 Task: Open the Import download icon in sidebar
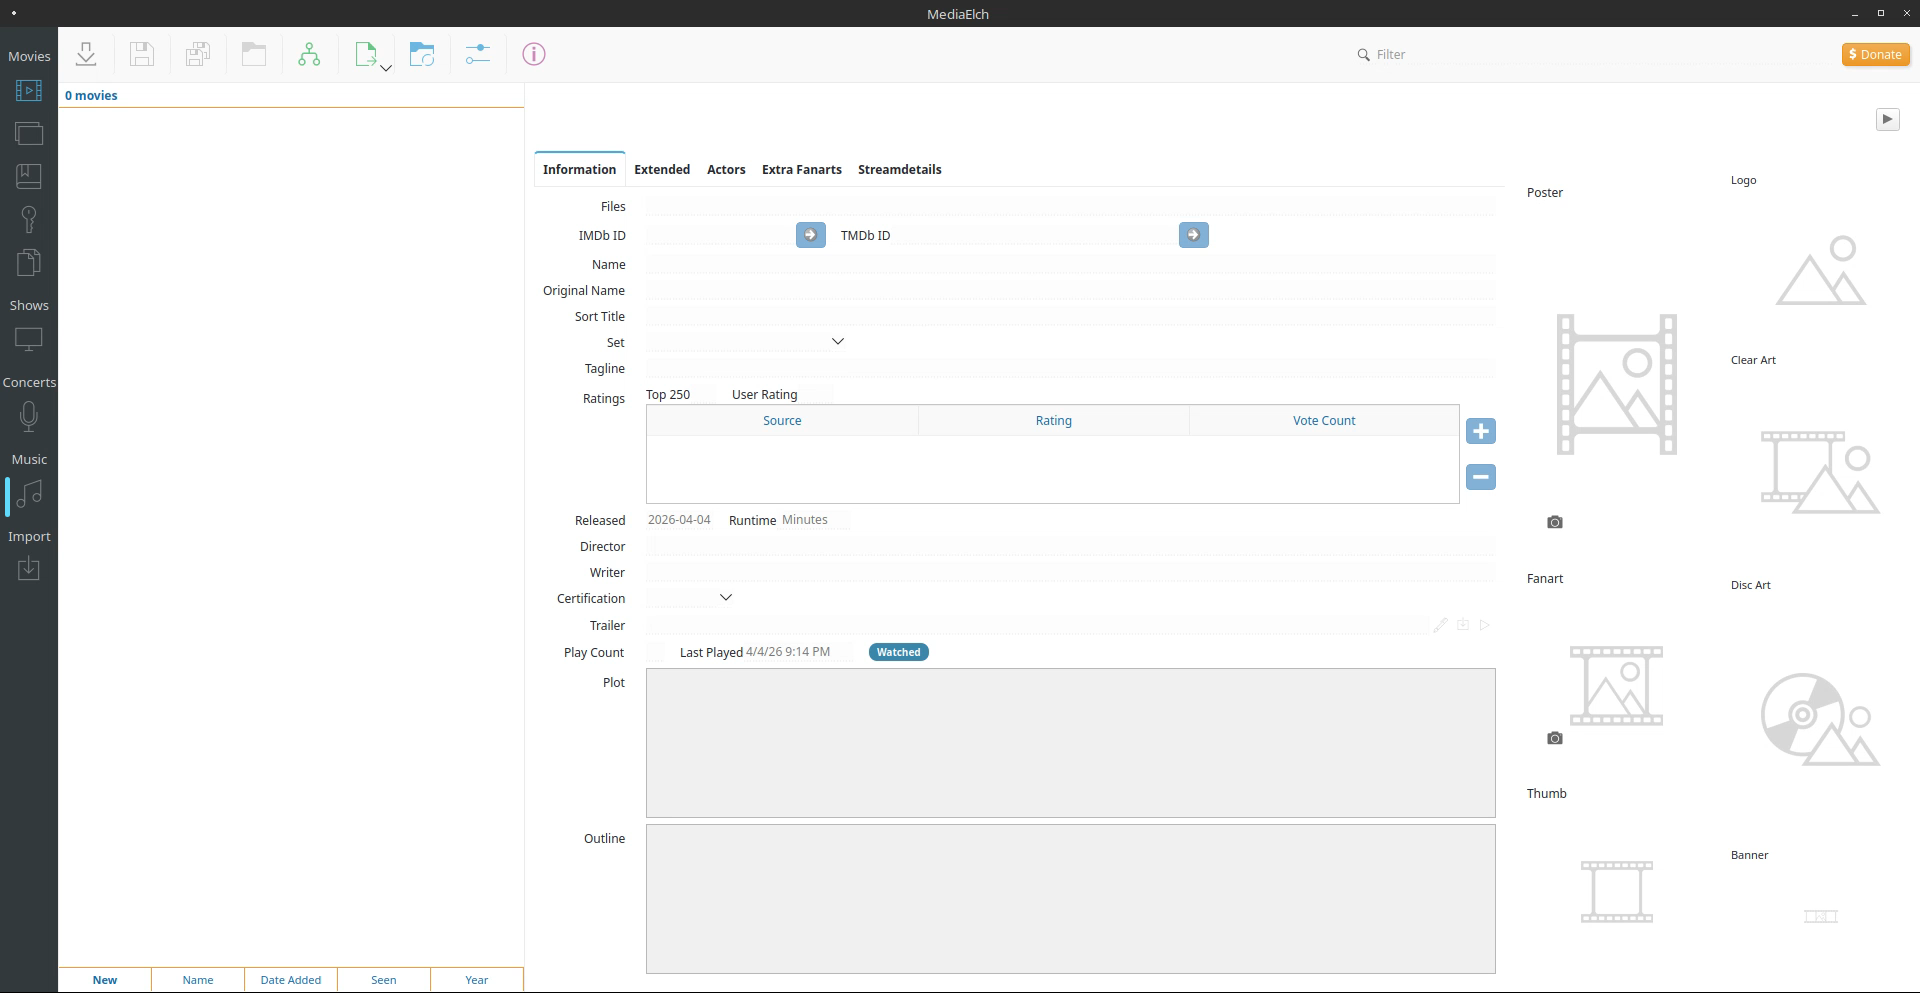pyautogui.click(x=29, y=569)
